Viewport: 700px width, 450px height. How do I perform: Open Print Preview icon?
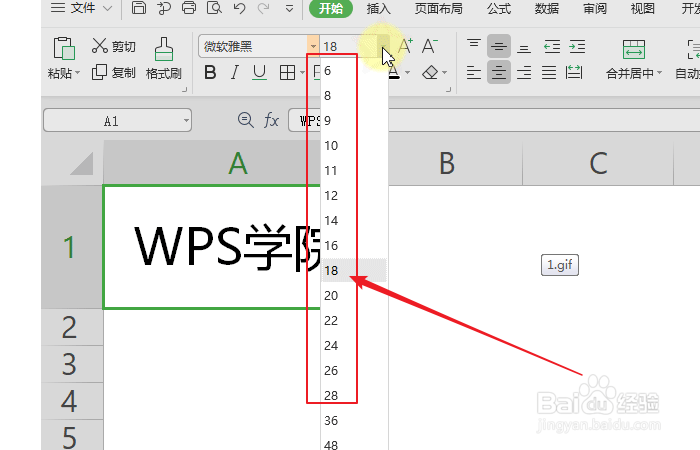(214, 8)
